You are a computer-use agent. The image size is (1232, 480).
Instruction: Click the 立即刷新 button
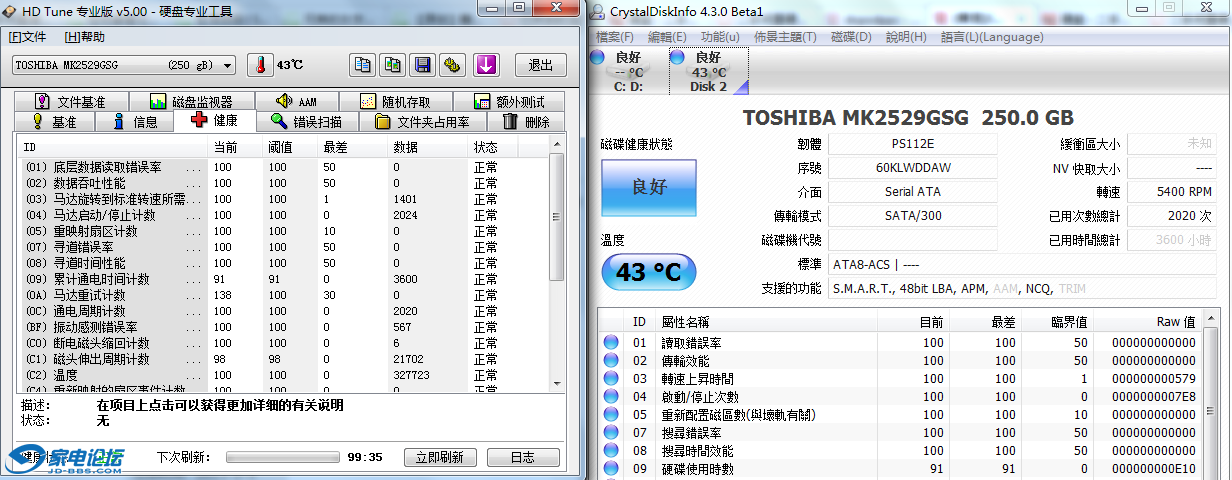[x=440, y=457]
